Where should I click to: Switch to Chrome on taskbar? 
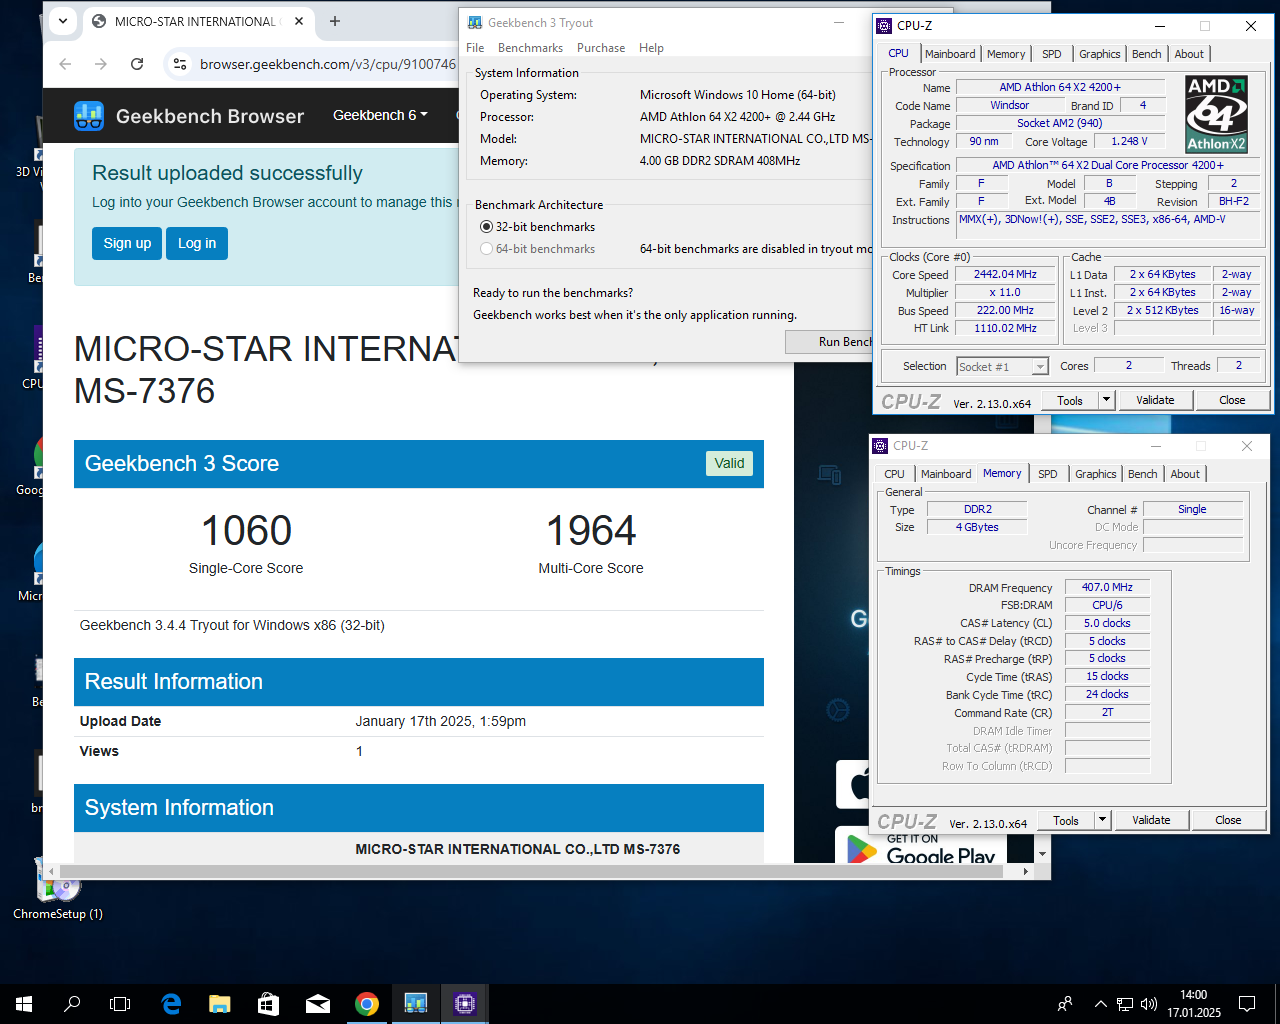[x=367, y=1004]
